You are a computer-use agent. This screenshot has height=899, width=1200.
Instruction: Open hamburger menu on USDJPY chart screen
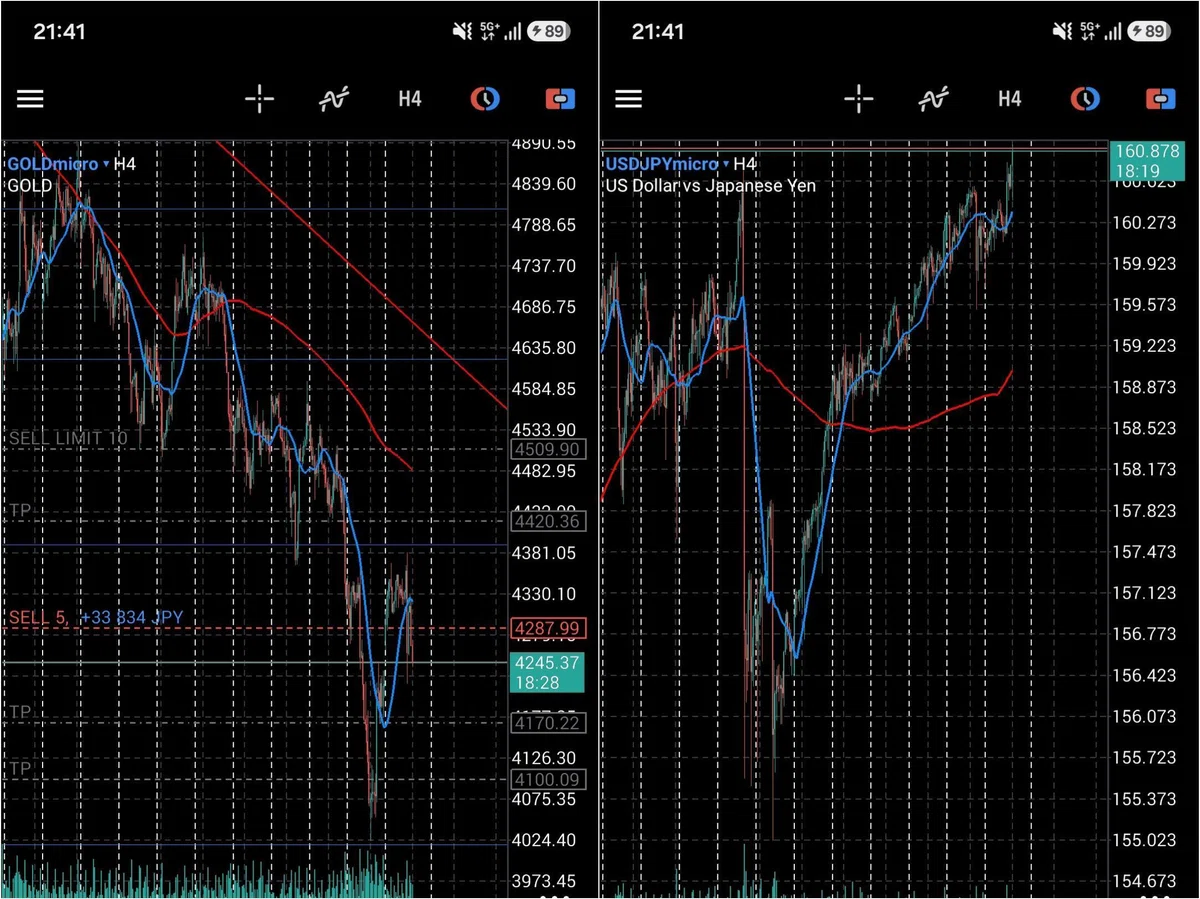click(x=628, y=99)
